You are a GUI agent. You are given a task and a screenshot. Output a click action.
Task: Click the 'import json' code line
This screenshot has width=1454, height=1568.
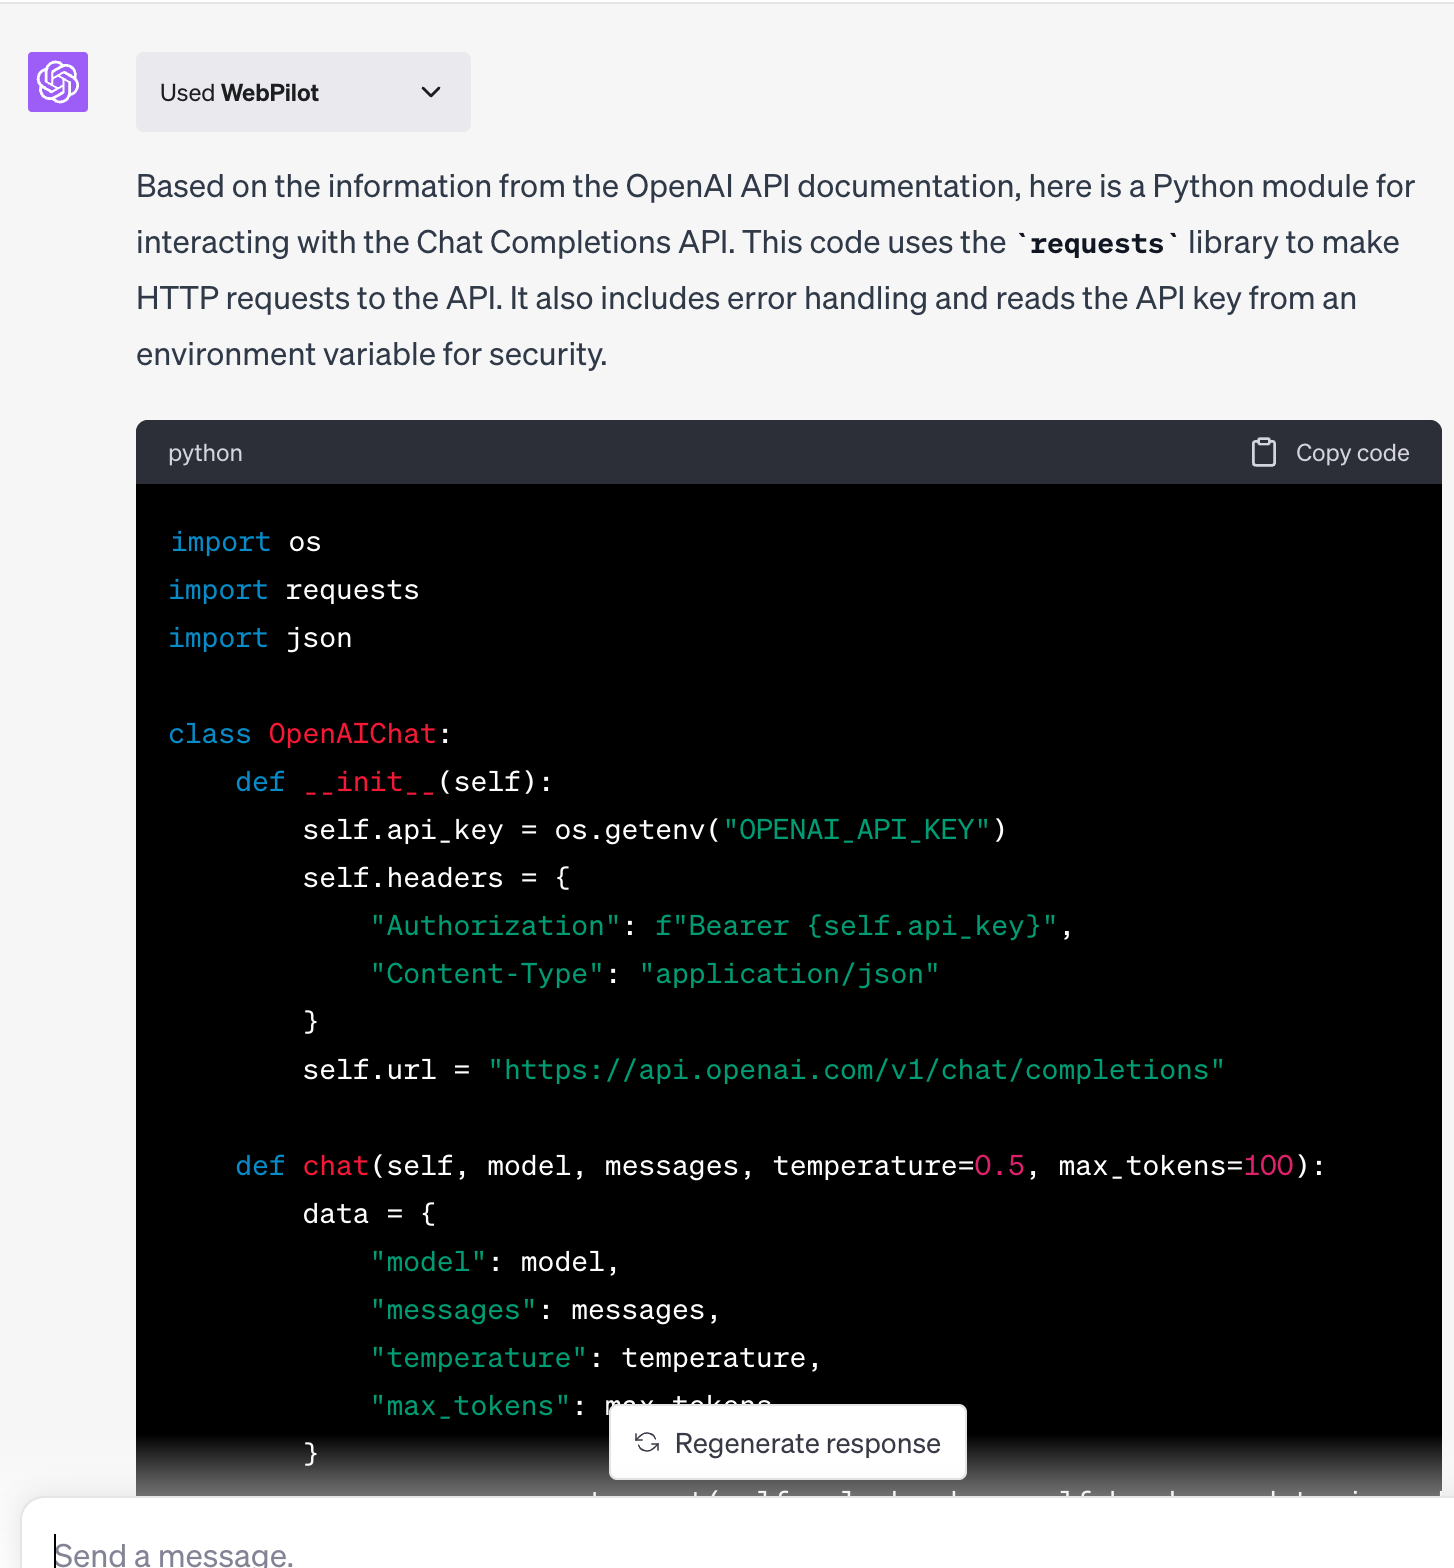pyautogui.click(x=261, y=638)
